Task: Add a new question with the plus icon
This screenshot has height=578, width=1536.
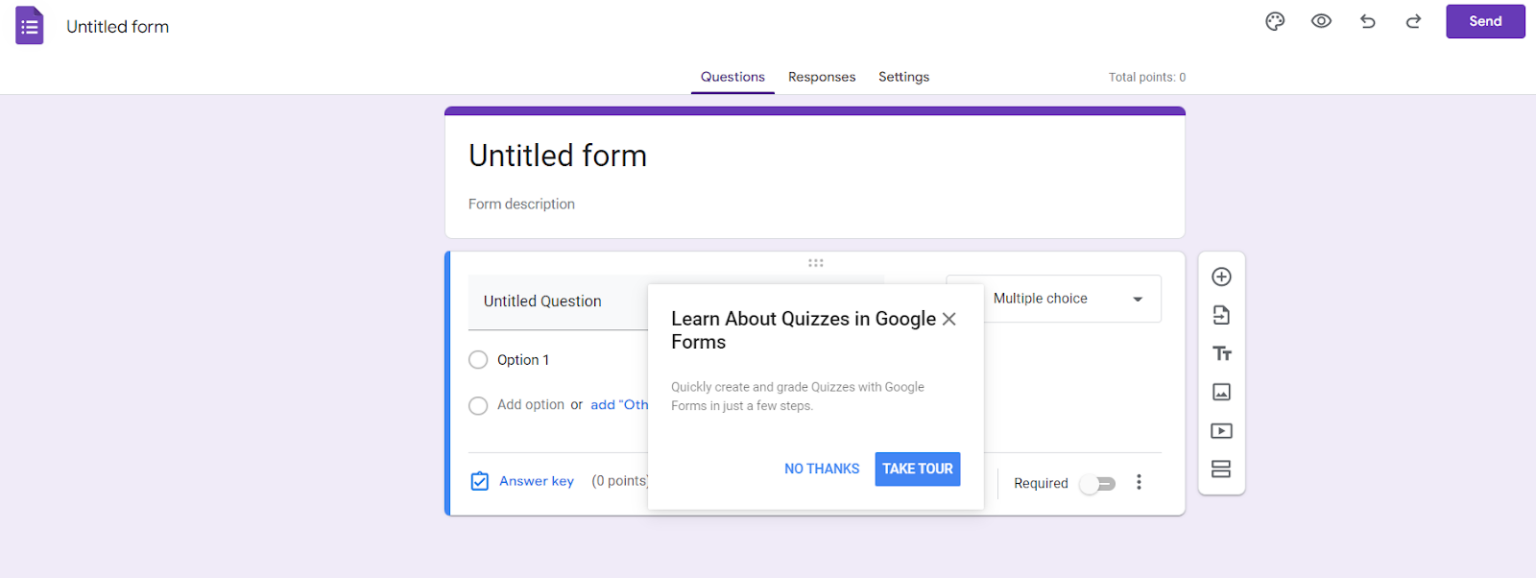Action: (x=1221, y=276)
